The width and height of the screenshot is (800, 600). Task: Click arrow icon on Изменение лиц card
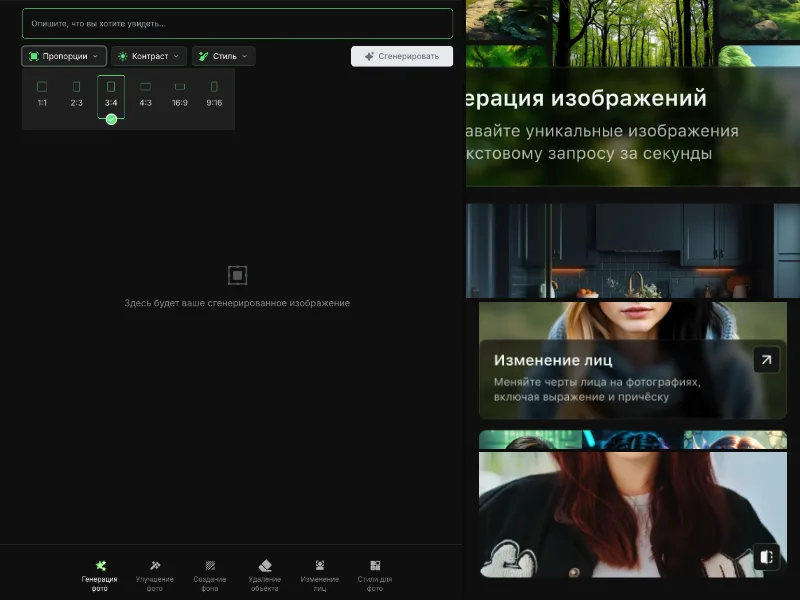(x=766, y=360)
